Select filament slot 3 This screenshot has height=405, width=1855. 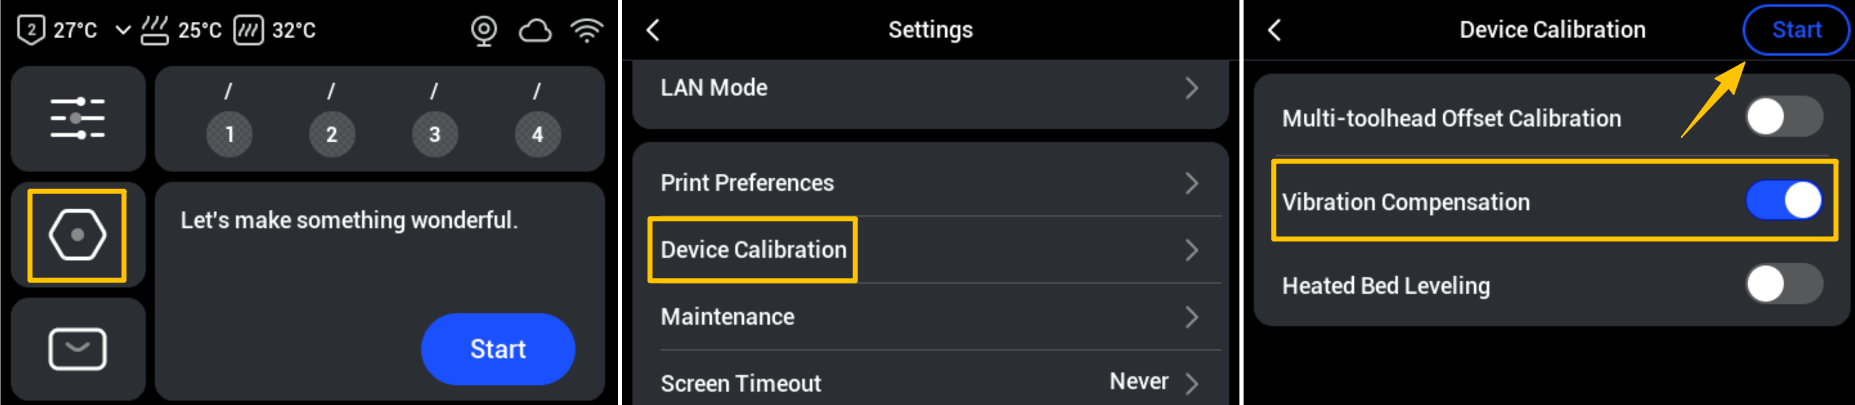(434, 134)
